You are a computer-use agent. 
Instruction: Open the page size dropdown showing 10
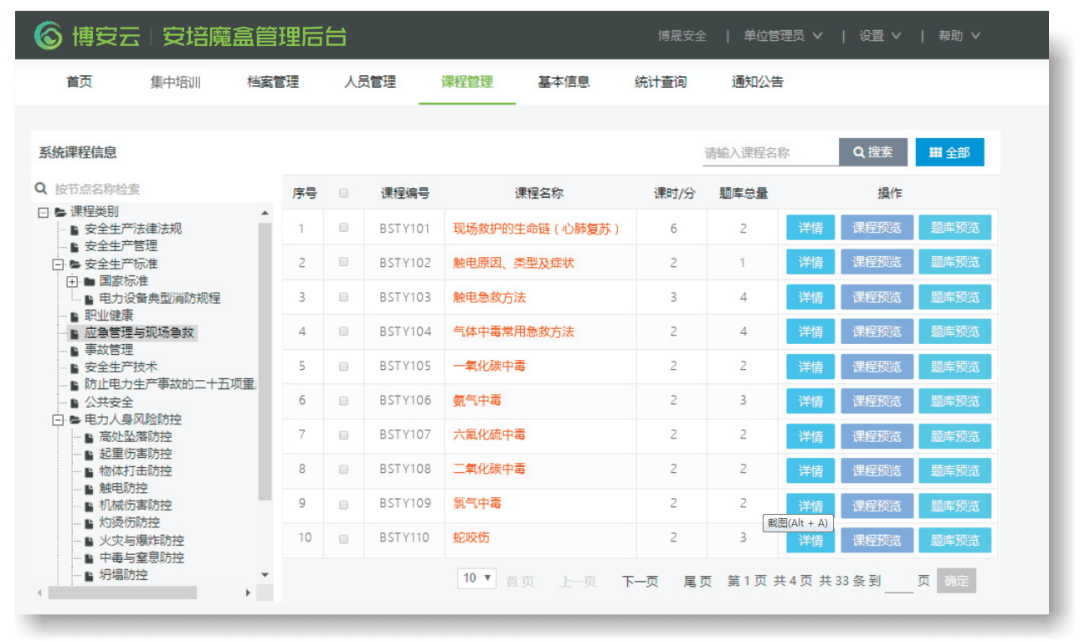477,579
